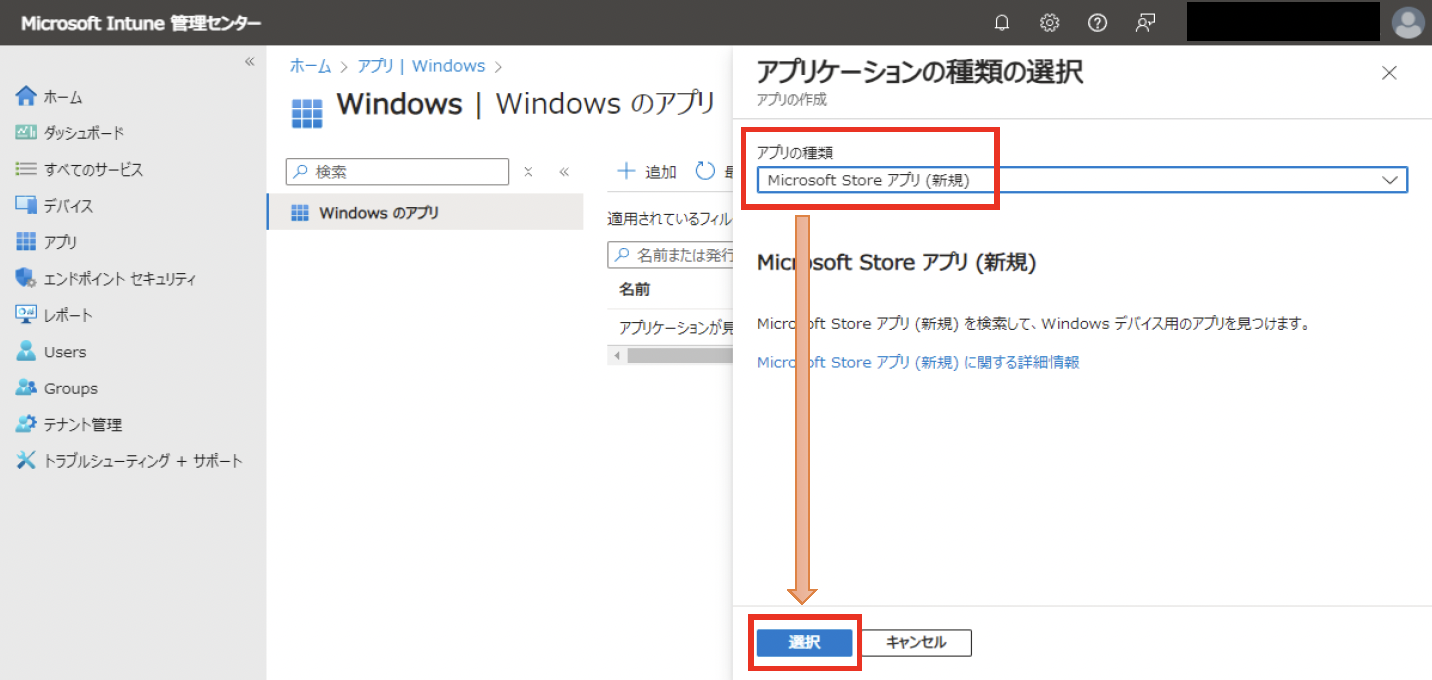This screenshot has width=1432, height=680.
Task: Click the name or publisher filter box
Action: pos(671,255)
